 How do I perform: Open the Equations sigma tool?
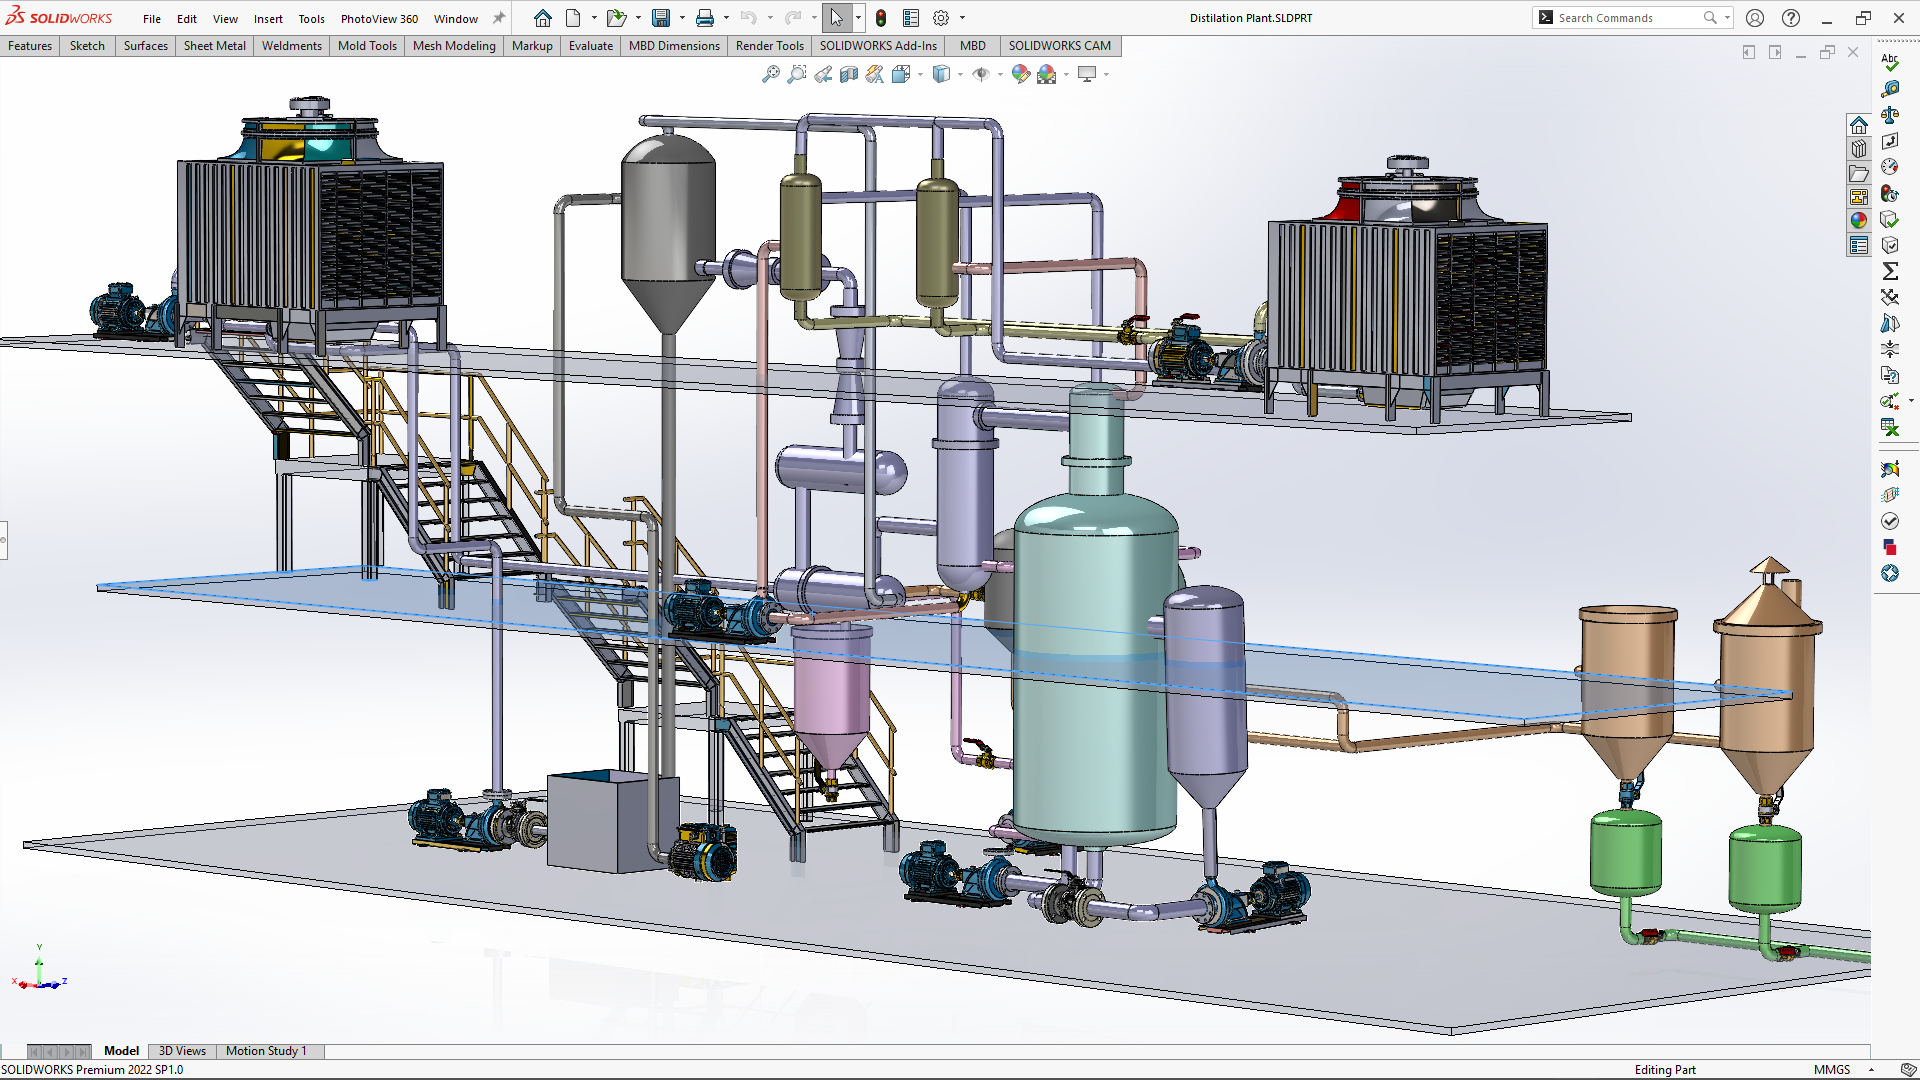coord(1890,271)
